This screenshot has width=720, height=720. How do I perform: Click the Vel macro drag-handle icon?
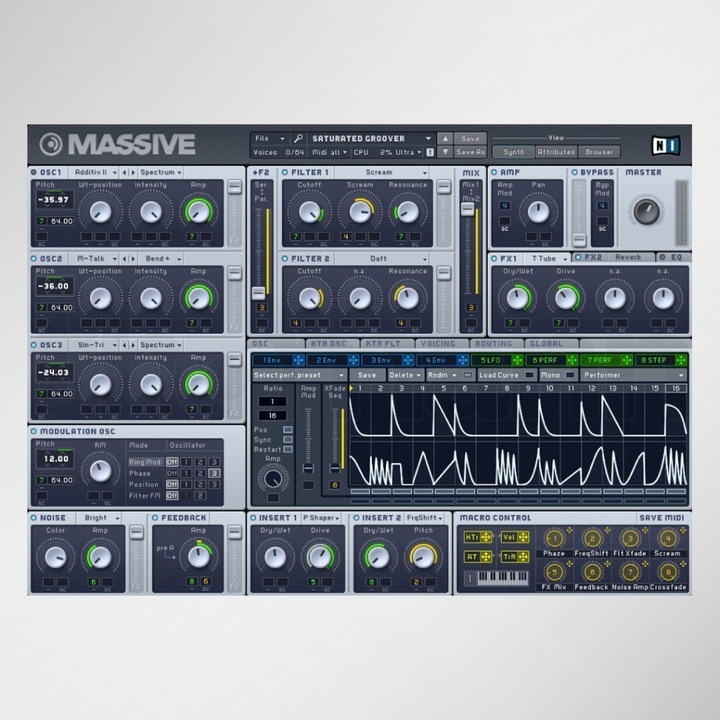[x=523, y=537]
